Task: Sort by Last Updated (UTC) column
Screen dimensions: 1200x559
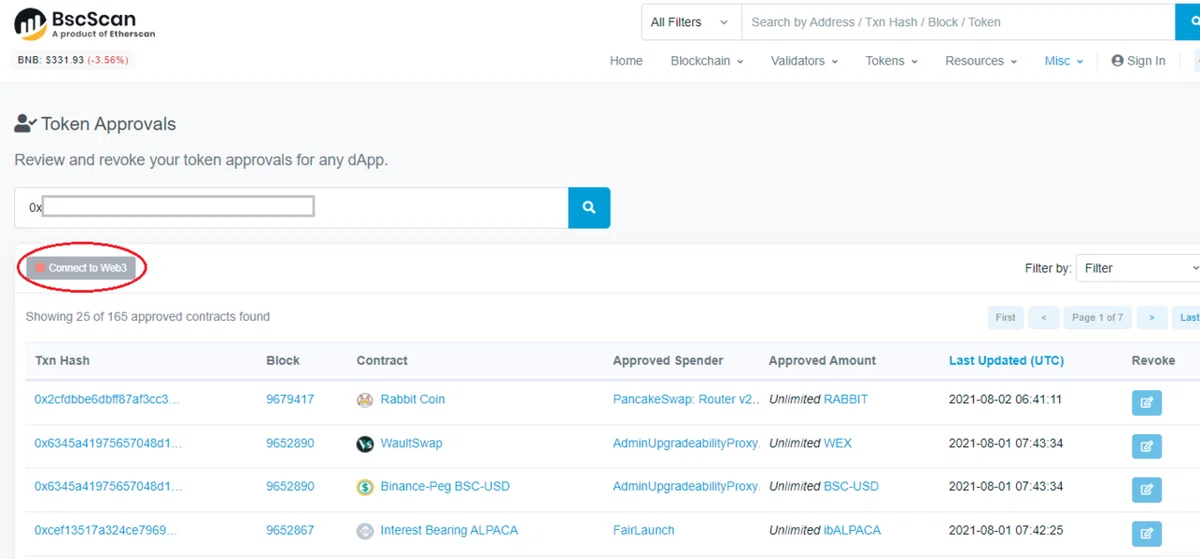Action: click(1006, 360)
